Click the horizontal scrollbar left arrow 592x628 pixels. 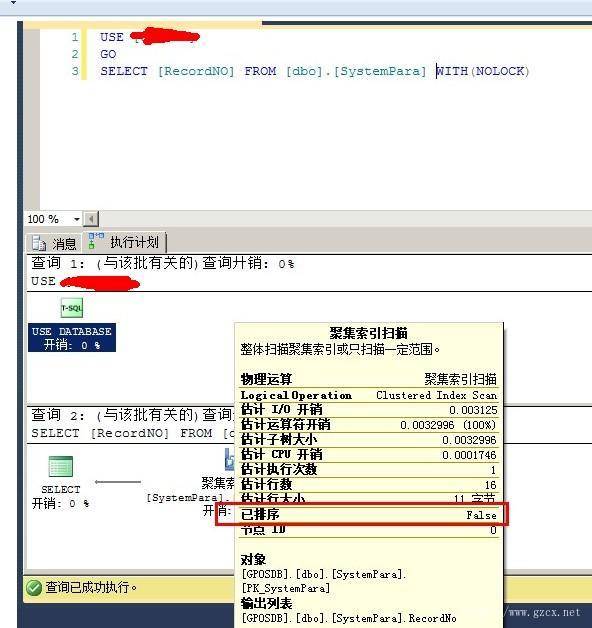91,219
